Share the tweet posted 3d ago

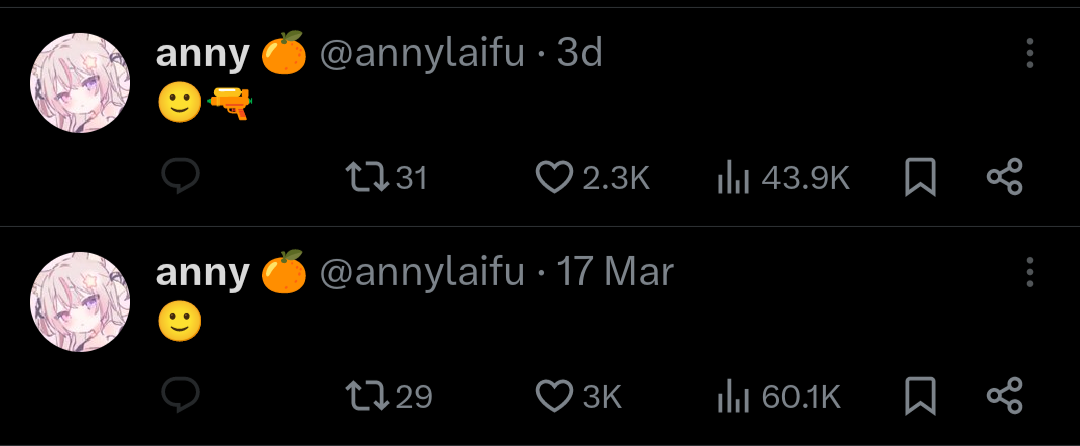click(x=1005, y=177)
